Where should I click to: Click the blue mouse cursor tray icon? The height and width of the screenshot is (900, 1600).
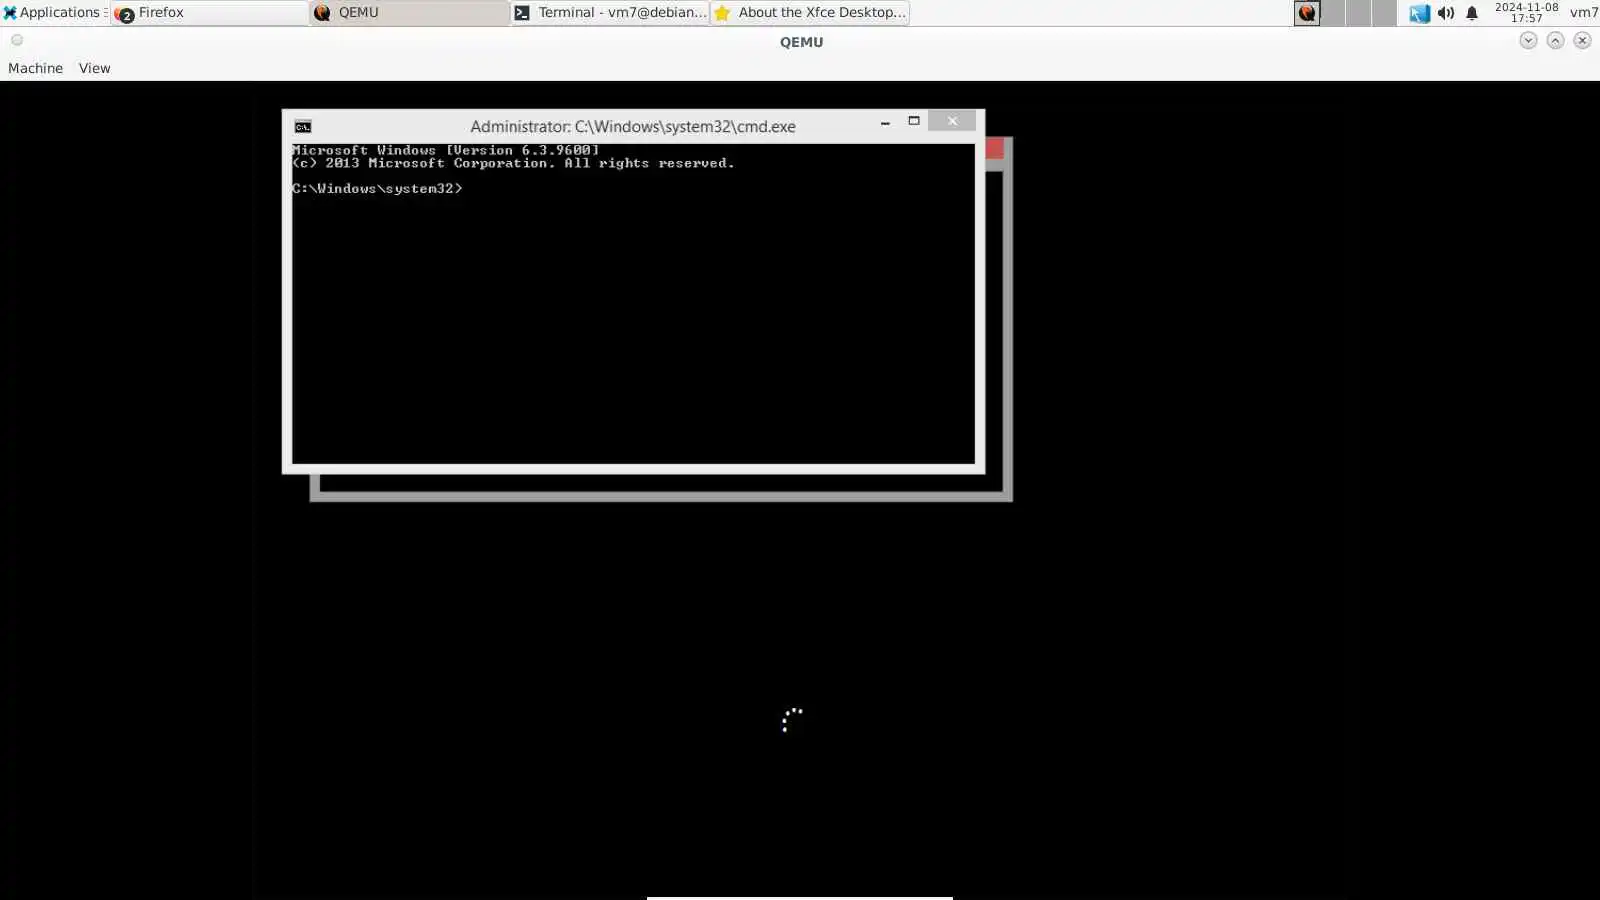1419,13
